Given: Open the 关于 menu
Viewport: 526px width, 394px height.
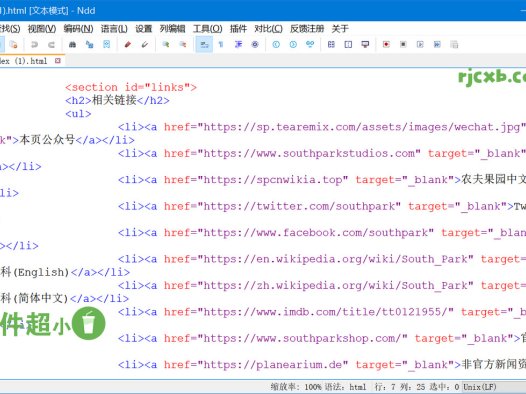Looking at the screenshot, I should point(340,29).
